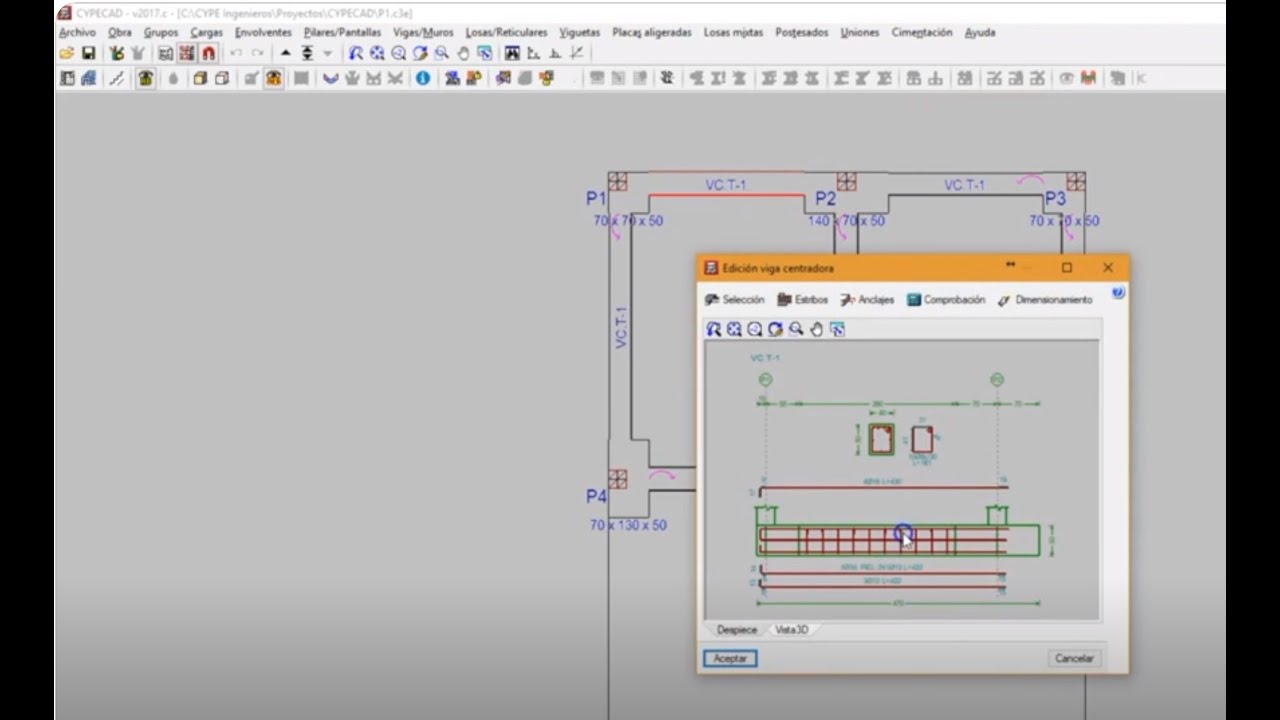1280x720 pixels.
Task: Click the up-down floor selection arrows icon
Action: pos(307,53)
